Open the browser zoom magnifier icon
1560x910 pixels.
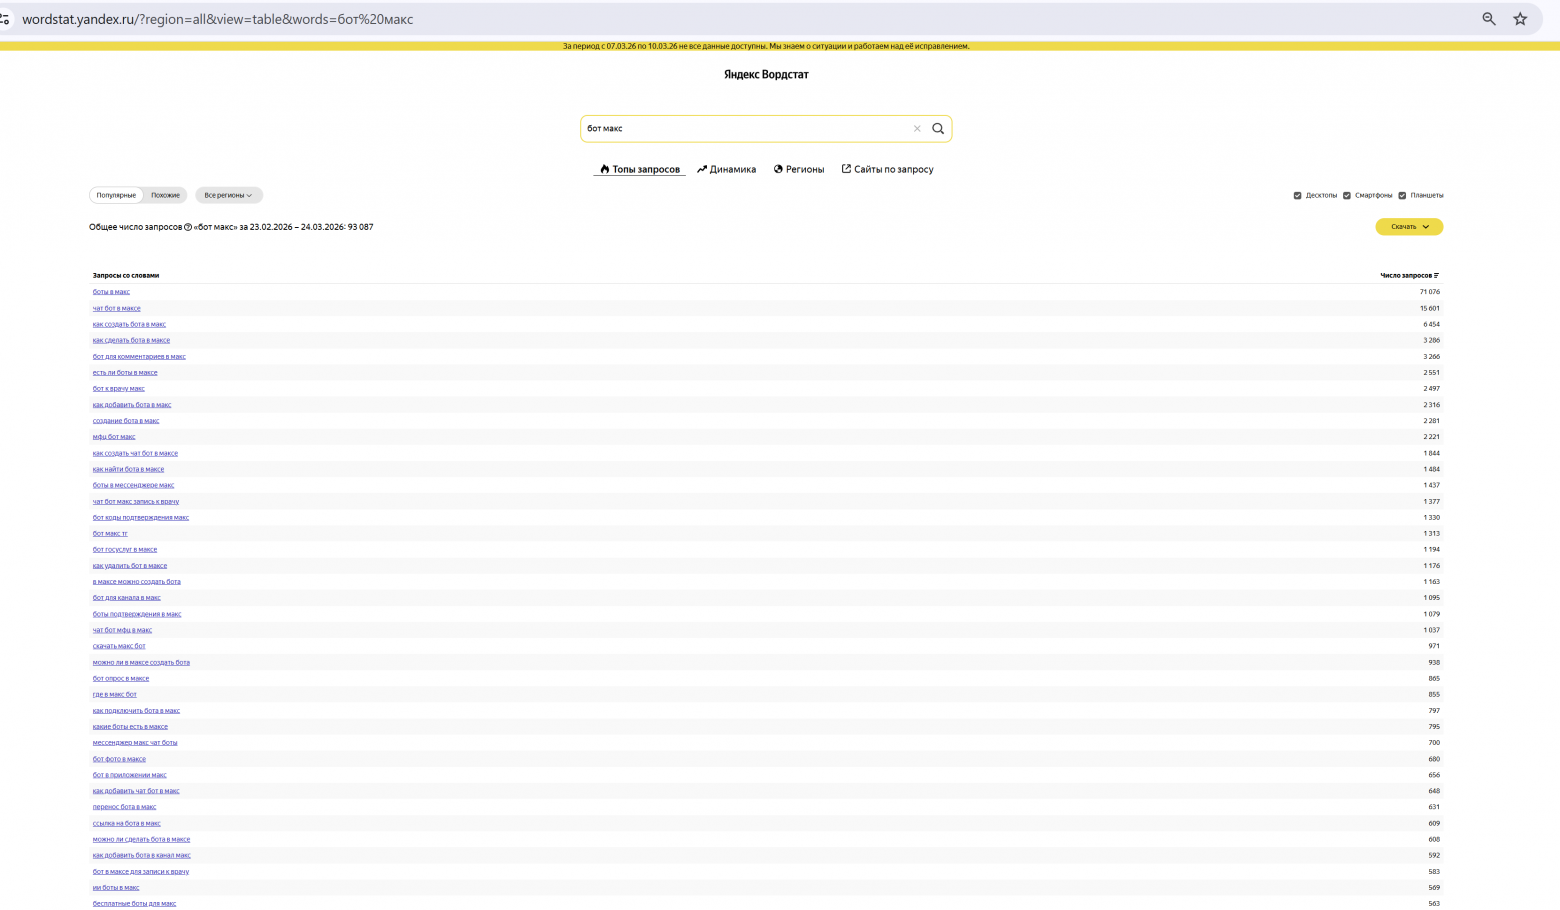pyautogui.click(x=1489, y=19)
